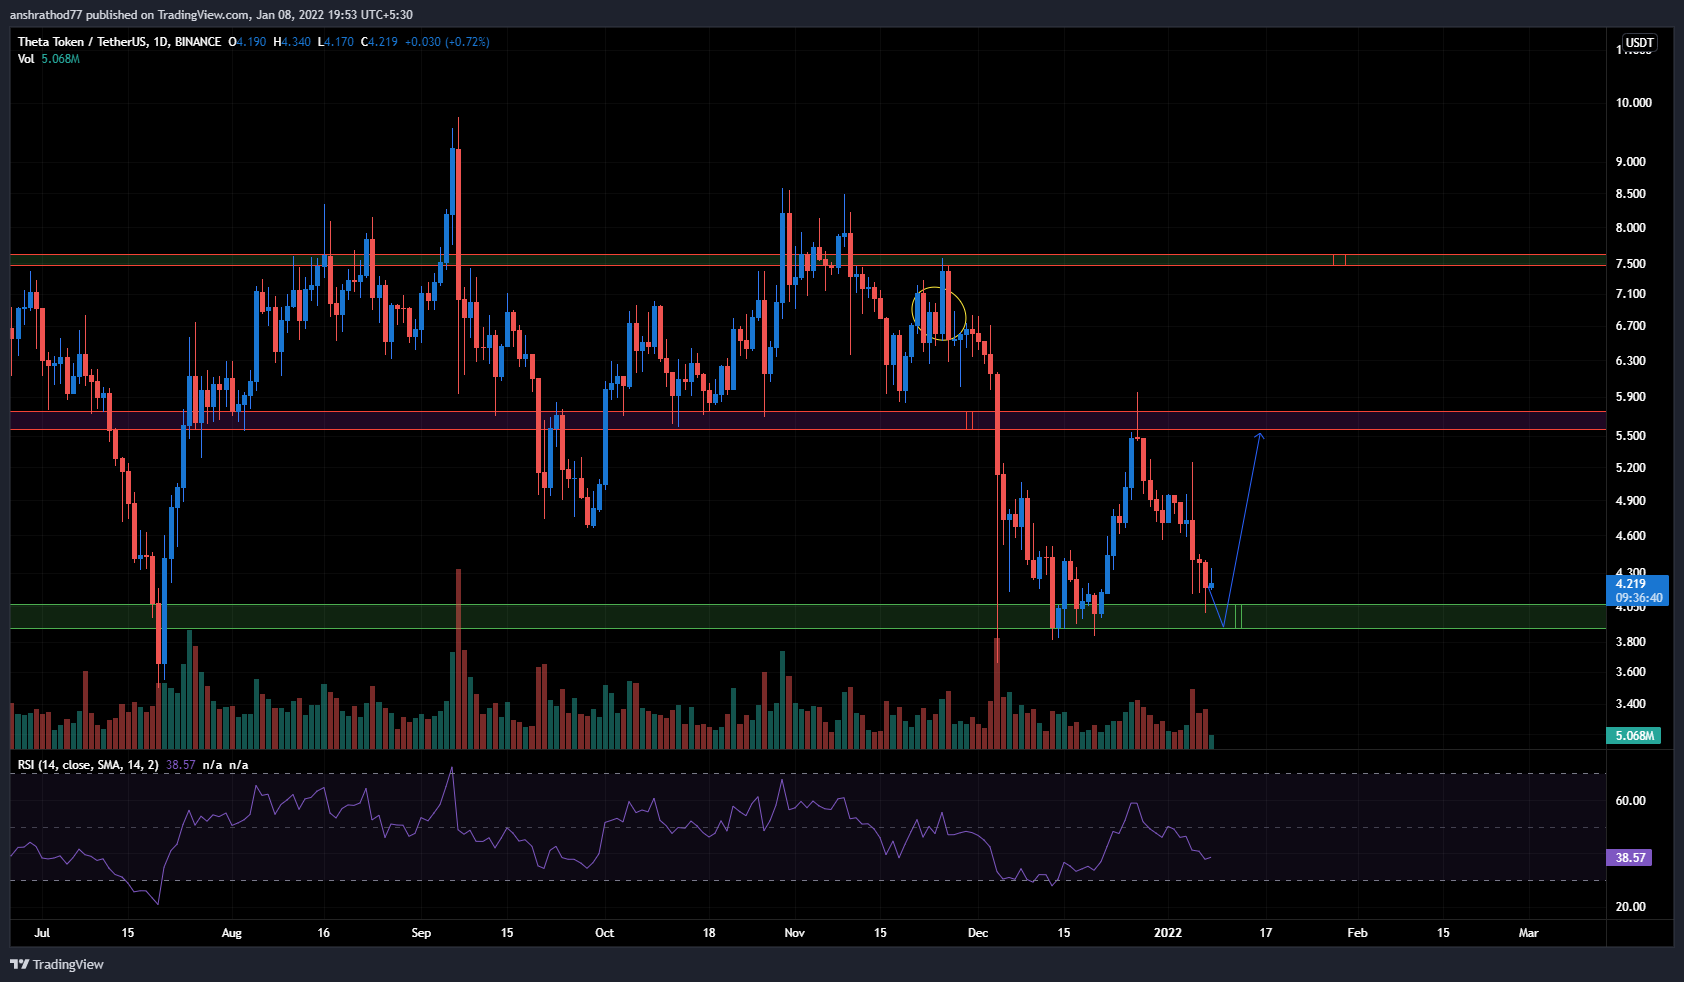Viewport: 1684px width, 982px height.
Task: Click the 38.57 RSI value tag
Action: pos(1629,857)
